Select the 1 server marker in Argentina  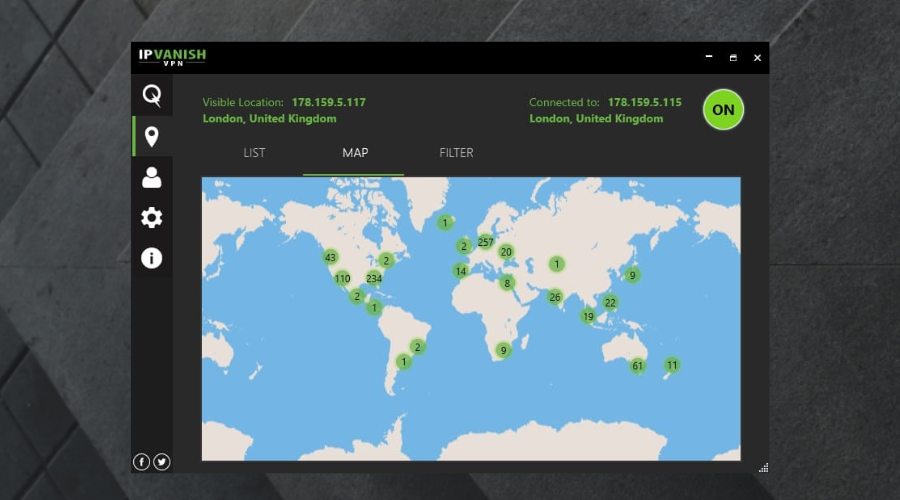click(x=404, y=362)
